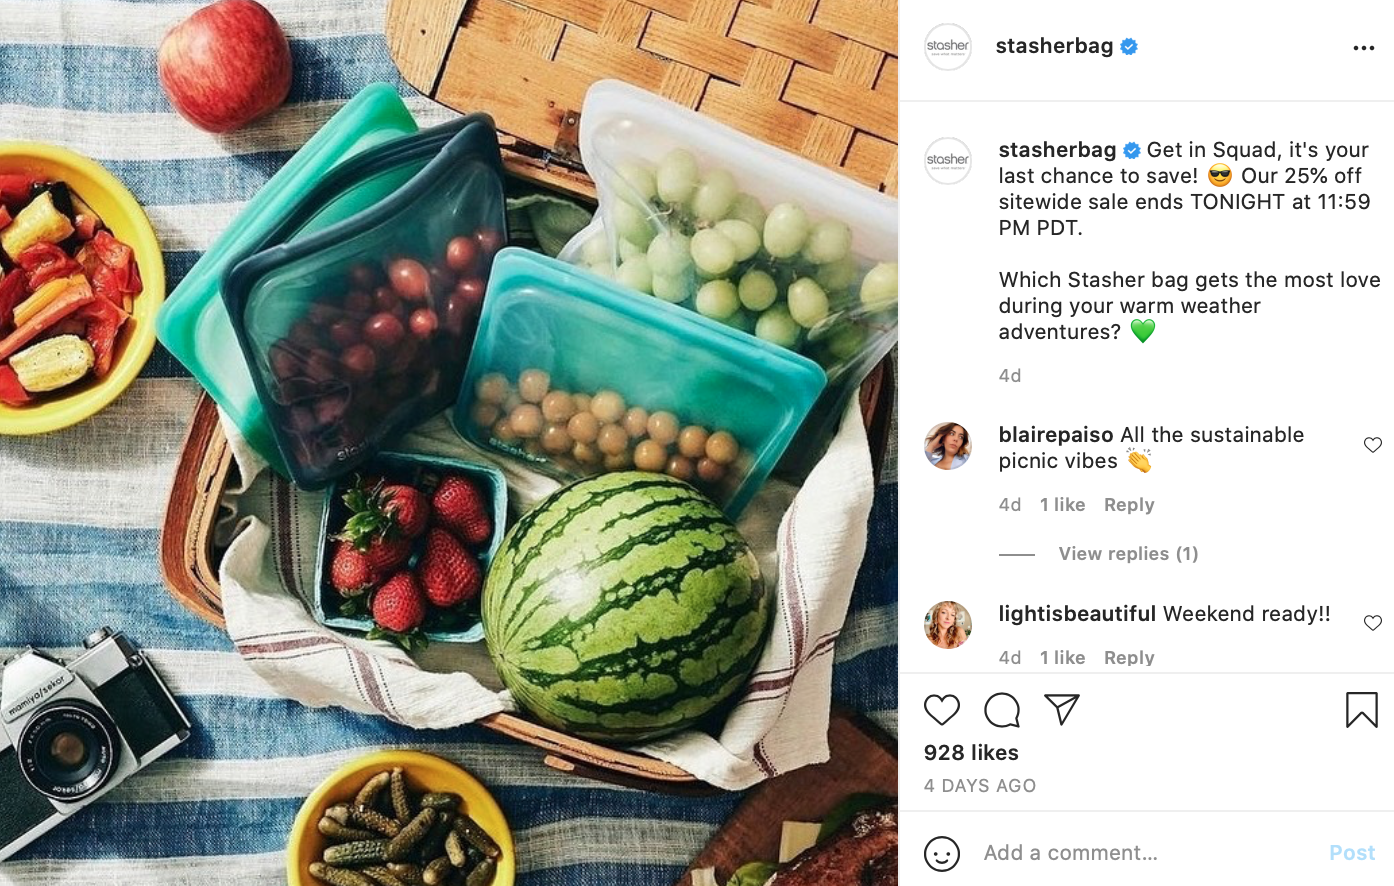Open comments with the speech bubble icon
Viewport: 1394px width, 886px height.
pyautogui.click(x=1001, y=709)
